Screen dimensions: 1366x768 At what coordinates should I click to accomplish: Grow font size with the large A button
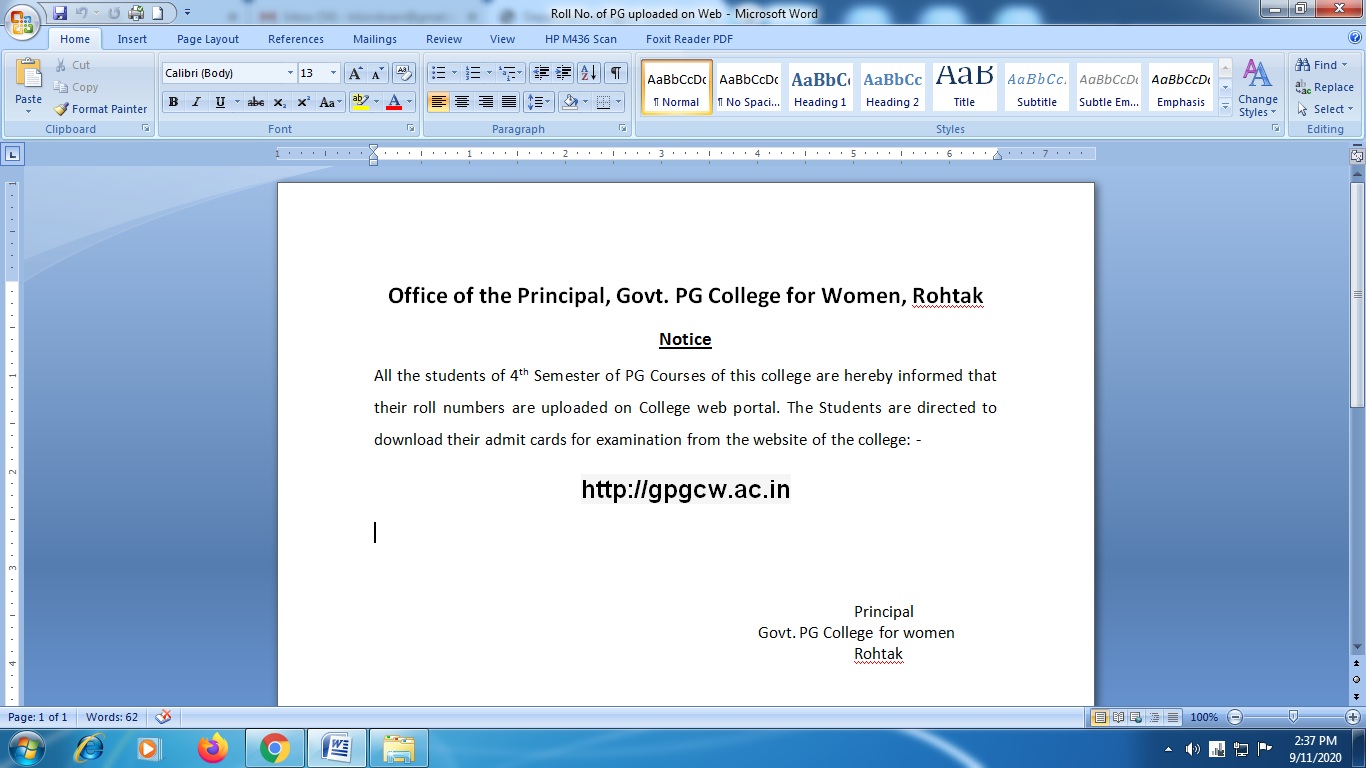click(355, 73)
